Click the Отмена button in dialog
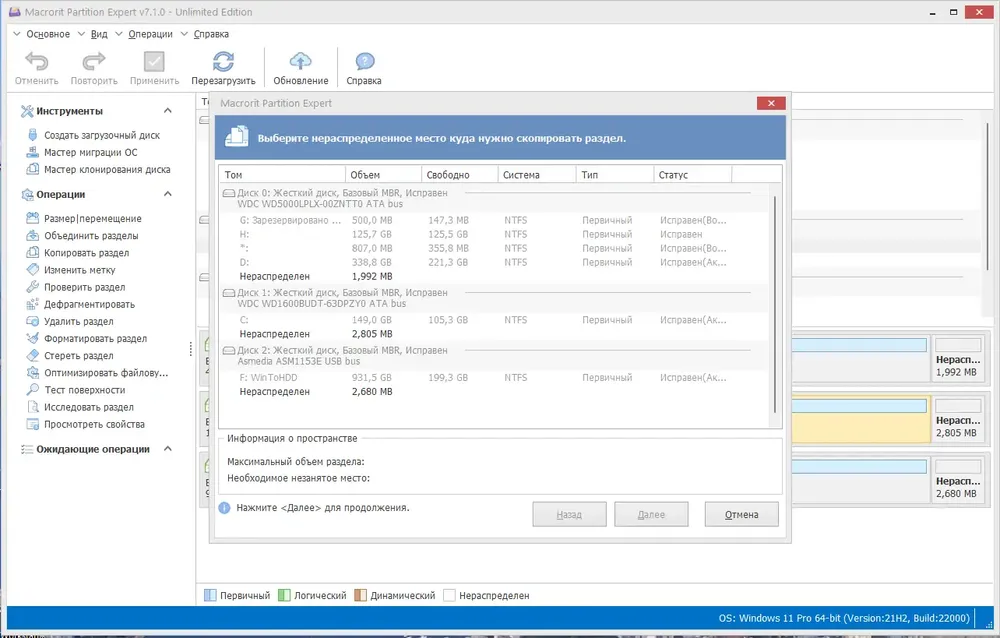This screenshot has width=1000, height=638. point(741,514)
